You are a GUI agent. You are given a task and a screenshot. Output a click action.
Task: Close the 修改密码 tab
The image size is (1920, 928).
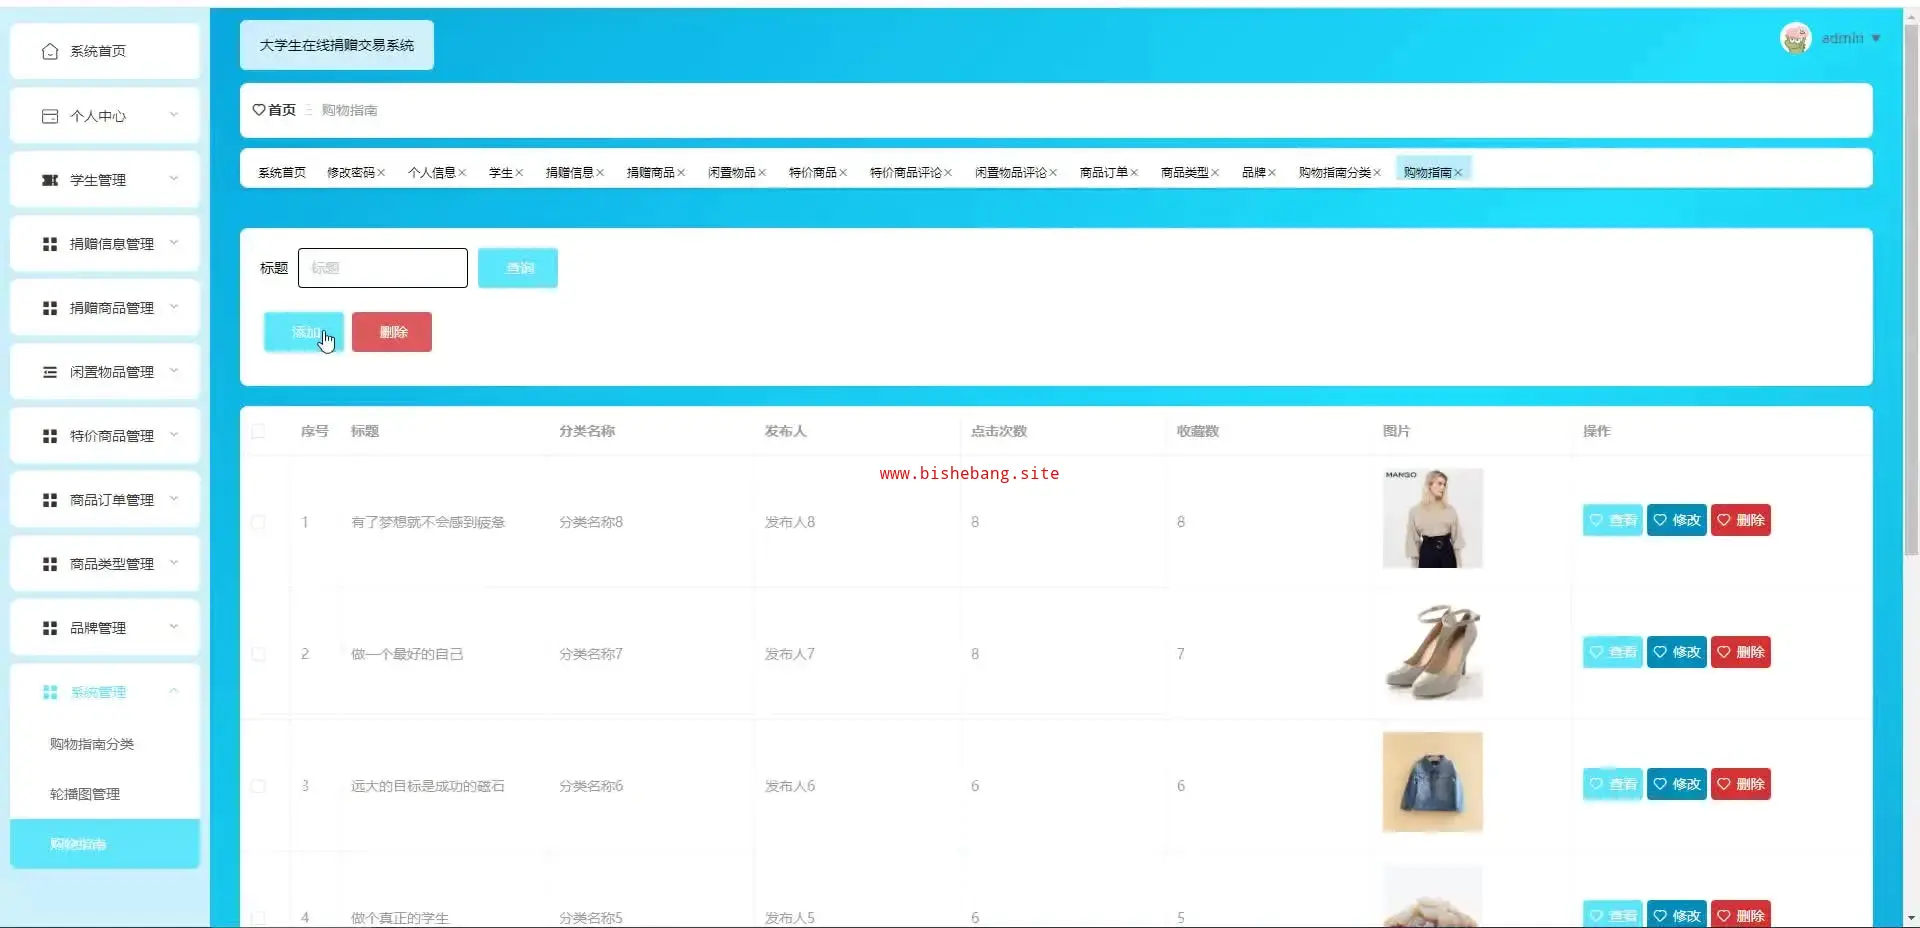pos(381,173)
